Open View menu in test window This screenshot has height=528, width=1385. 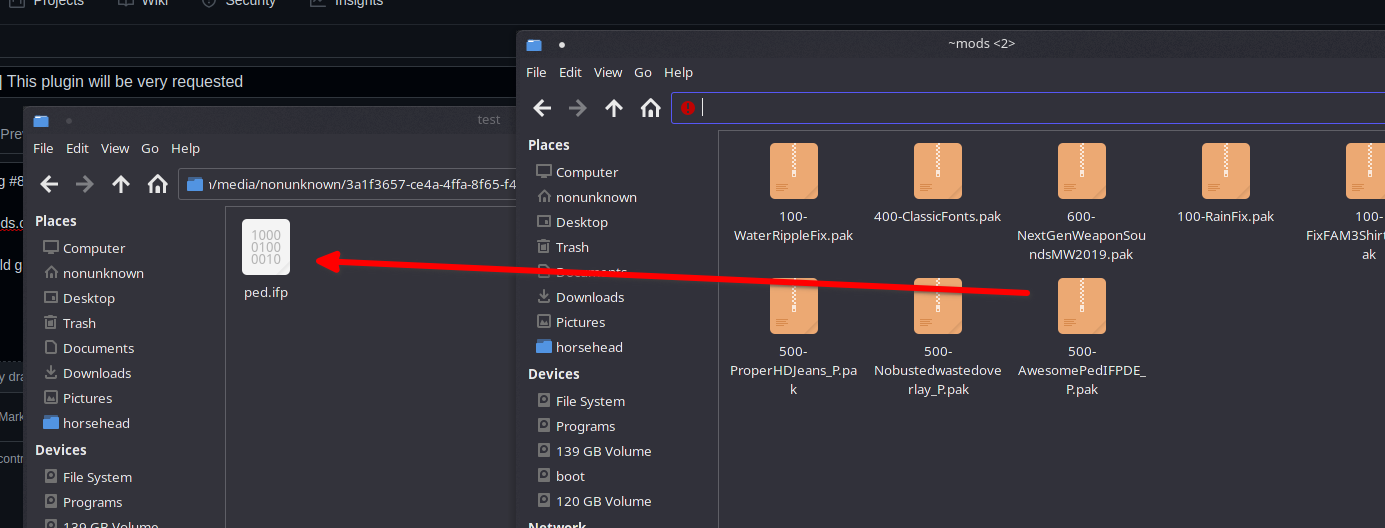[x=115, y=148]
